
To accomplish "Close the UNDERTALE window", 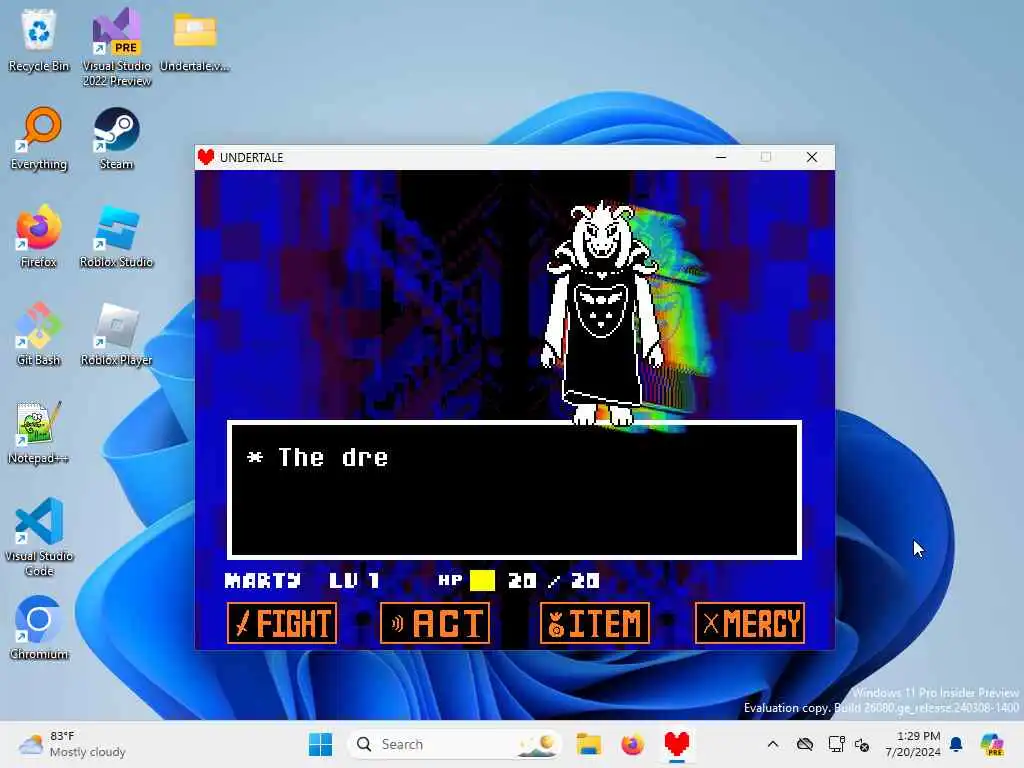I will point(812,157).
